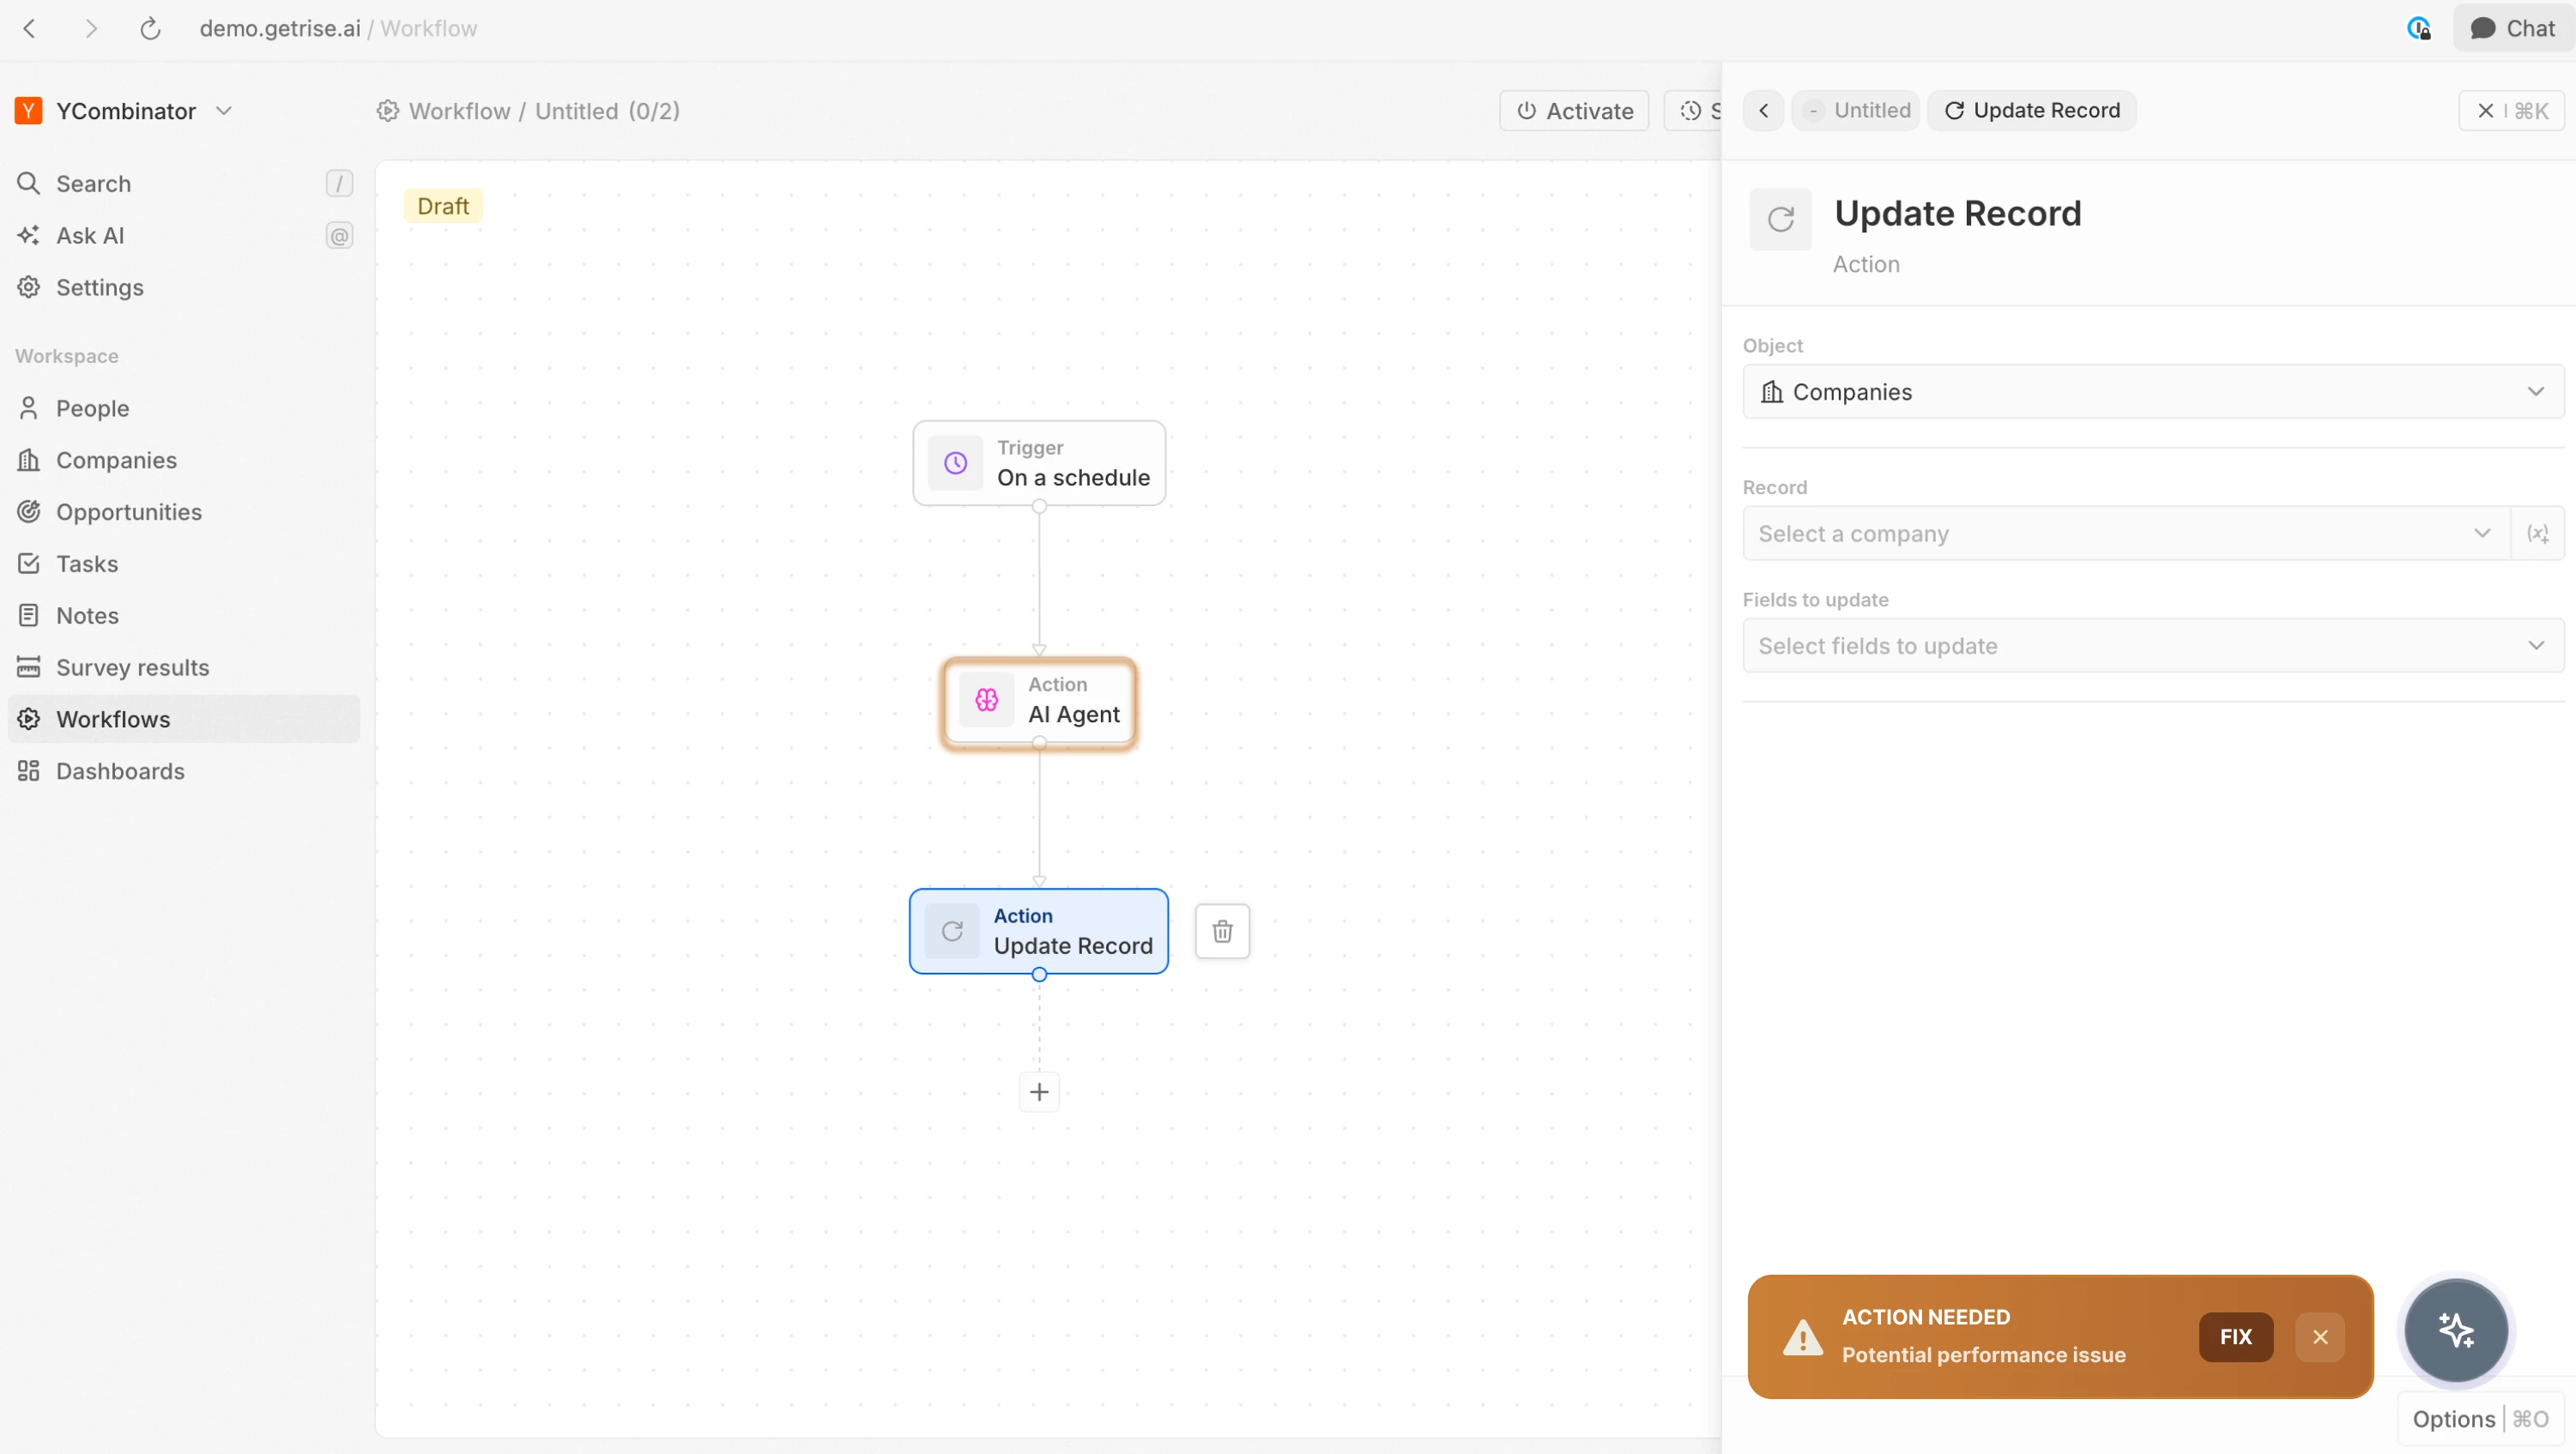Dismiss the Action Needed warning
This screenshot has width=2576, height=1454.
click(x=2321, y=1337)
